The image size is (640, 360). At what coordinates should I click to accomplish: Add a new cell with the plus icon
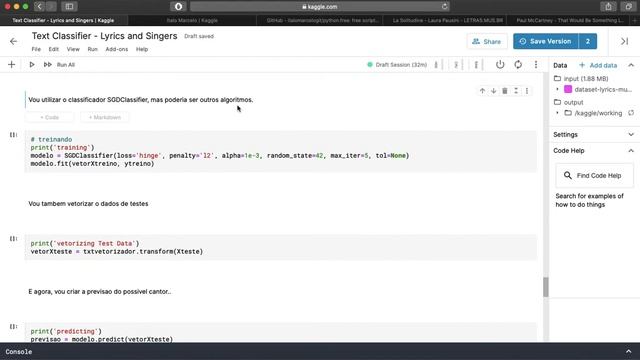coord(11,64)
